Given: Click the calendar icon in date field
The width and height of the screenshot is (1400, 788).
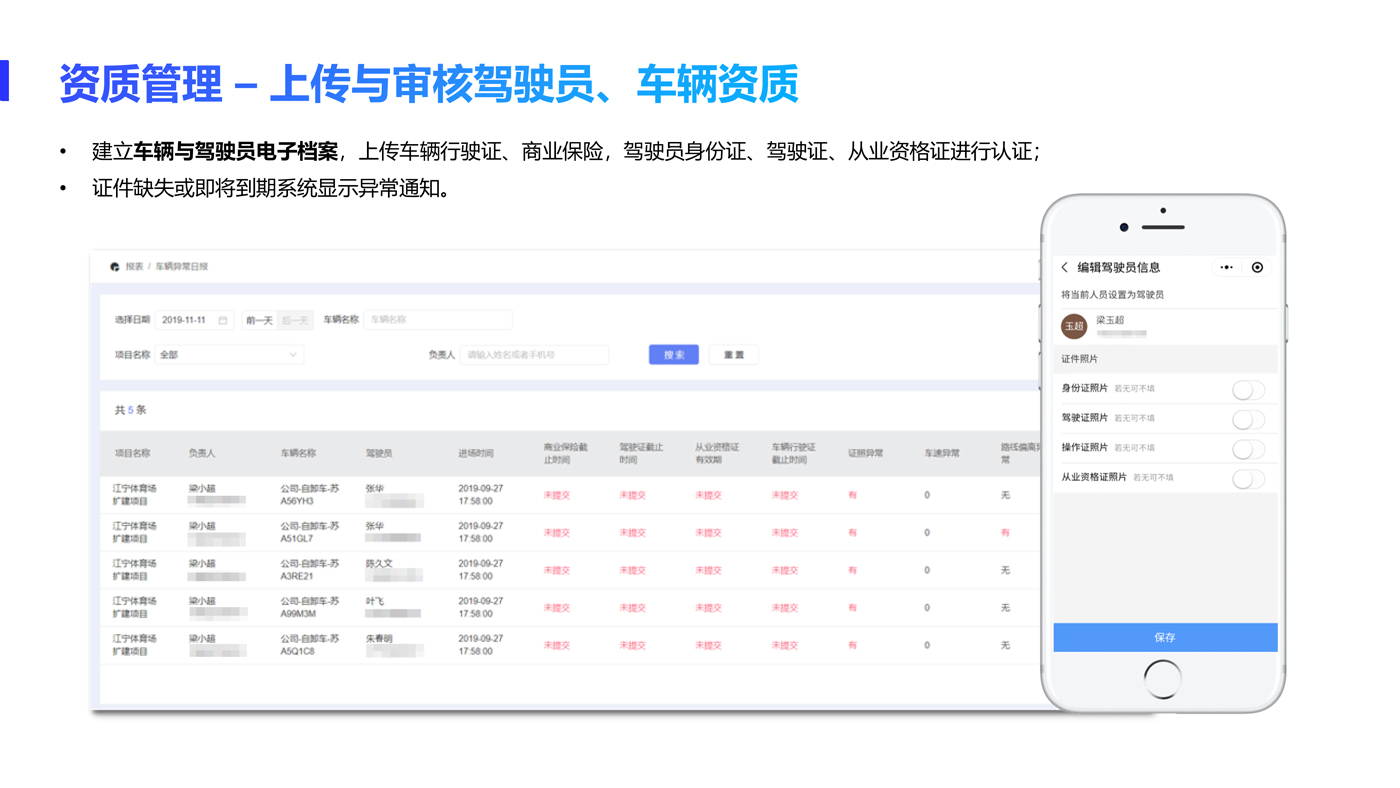Looking at the screenshot, I should [x=223, y=321].
